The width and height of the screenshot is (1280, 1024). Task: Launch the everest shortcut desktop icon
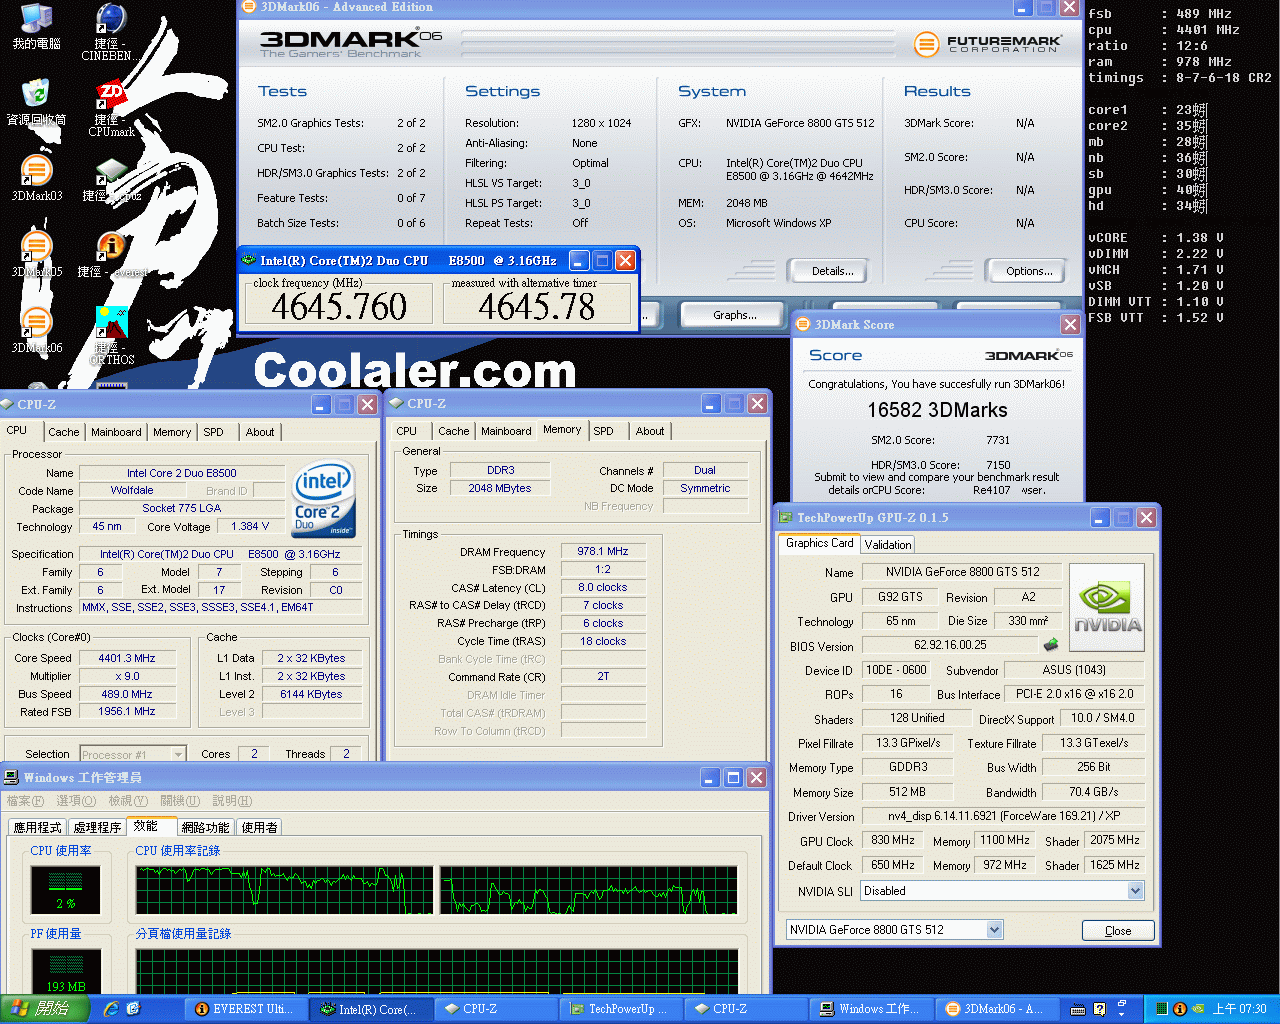pyautogui.click(x=111, y=254)
